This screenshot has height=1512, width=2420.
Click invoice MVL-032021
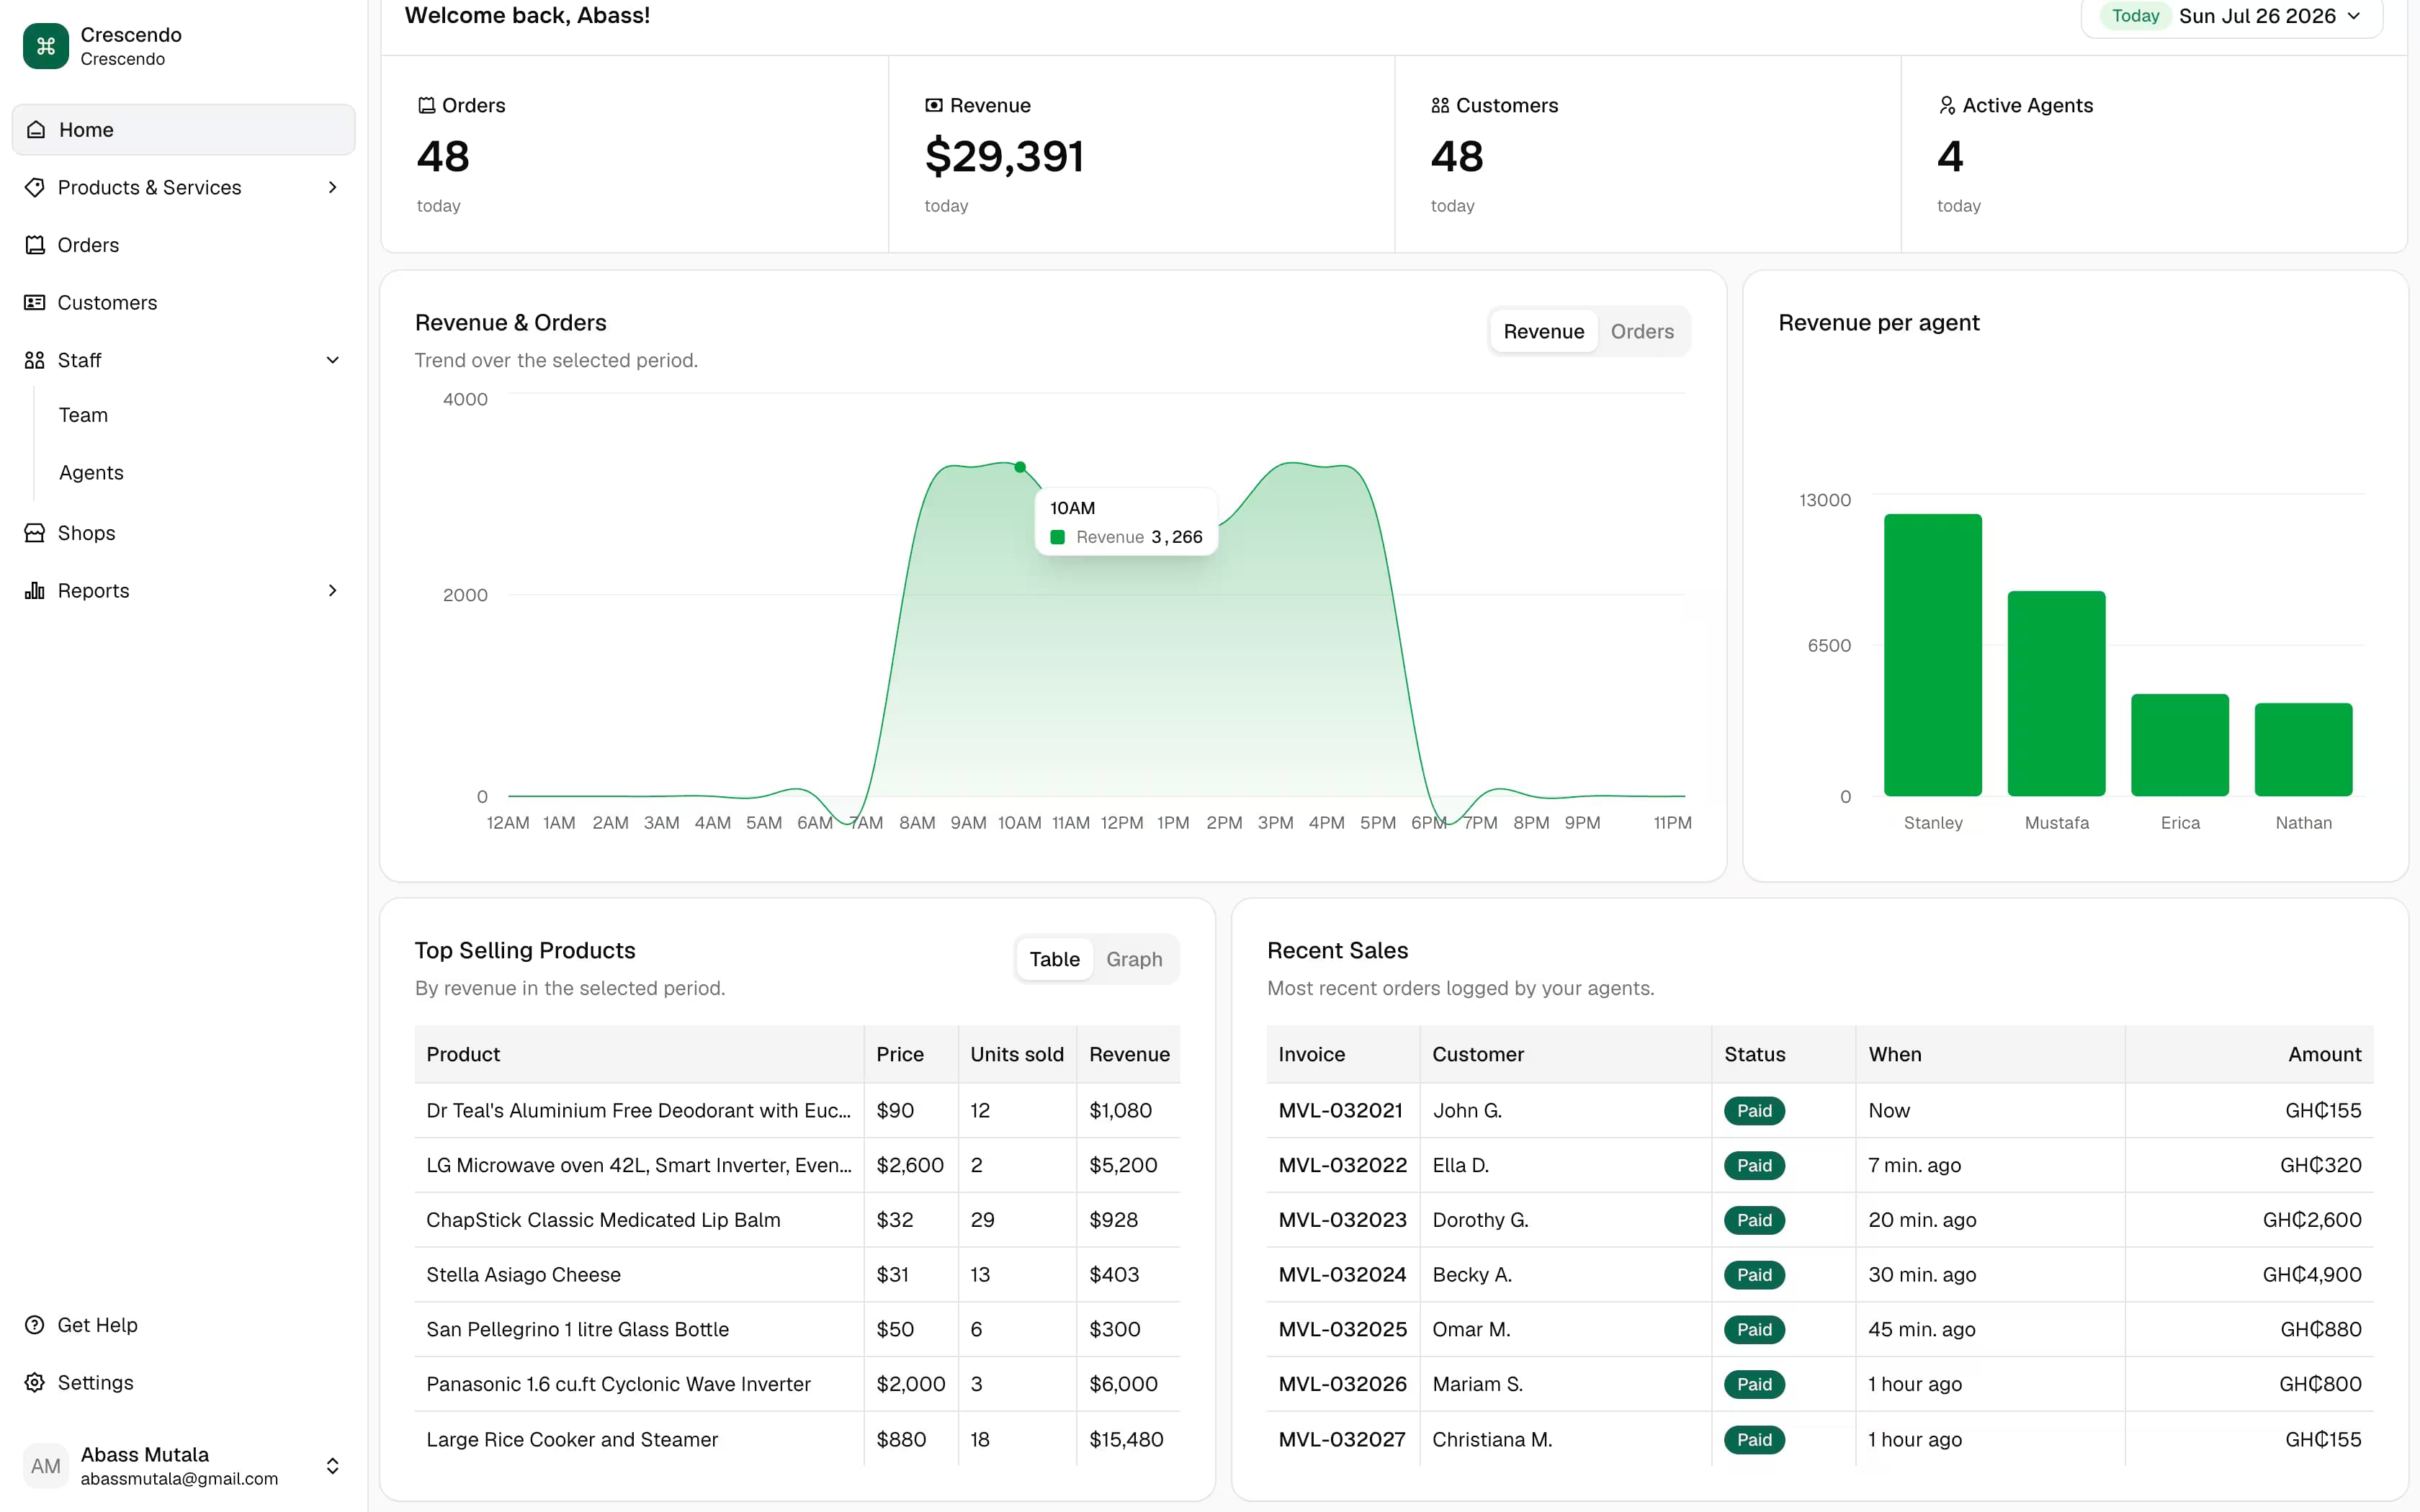1340,1110
